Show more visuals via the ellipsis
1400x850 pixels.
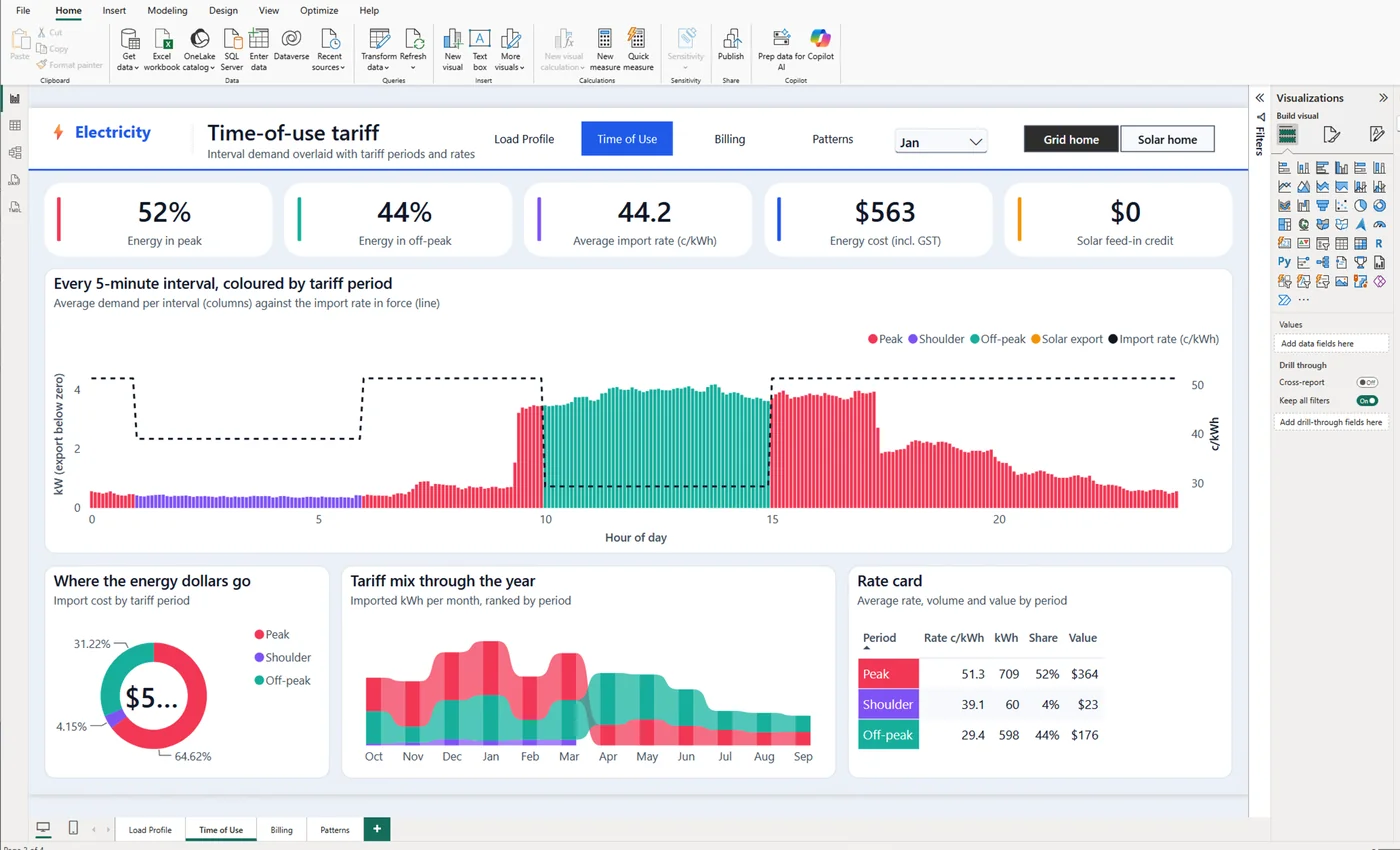coord(1303,299)
